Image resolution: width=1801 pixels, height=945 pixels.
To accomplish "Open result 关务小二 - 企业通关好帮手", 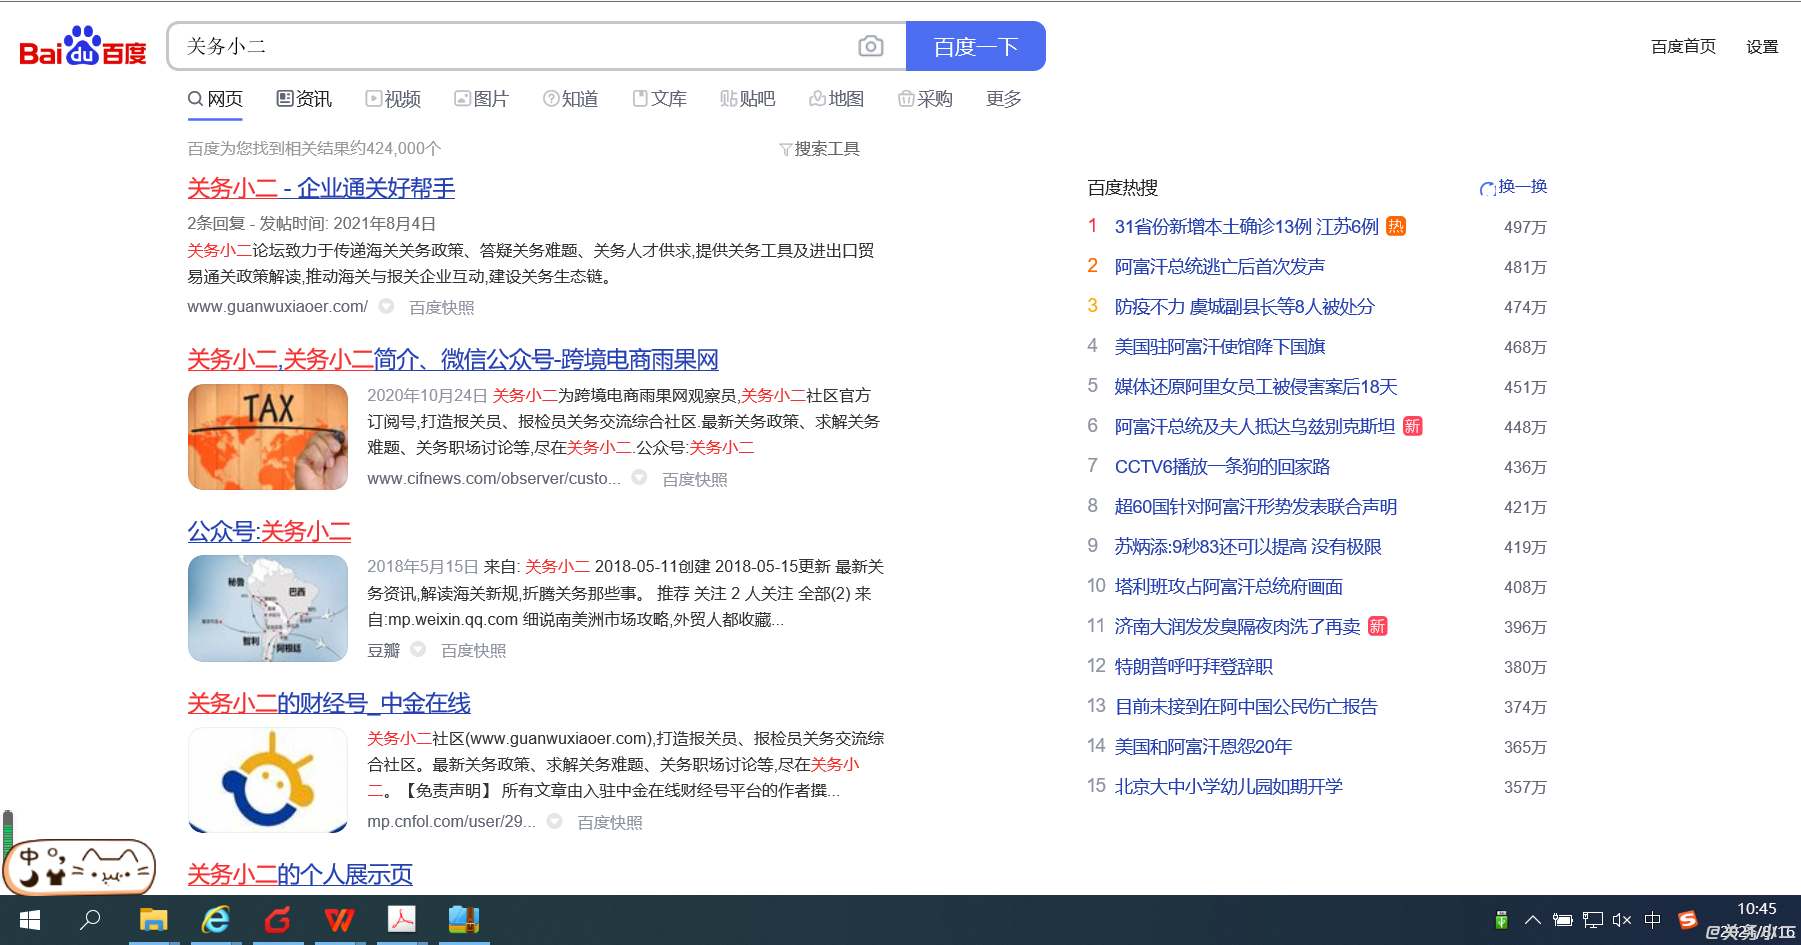I will coord(321,188).
